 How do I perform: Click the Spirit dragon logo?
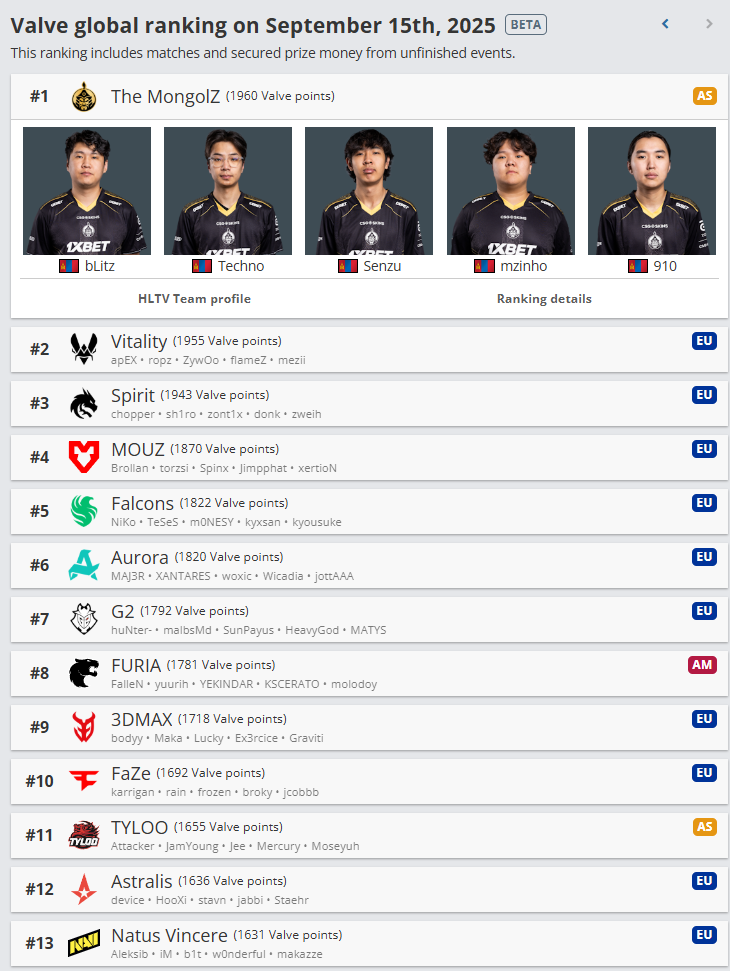point(84,403)
